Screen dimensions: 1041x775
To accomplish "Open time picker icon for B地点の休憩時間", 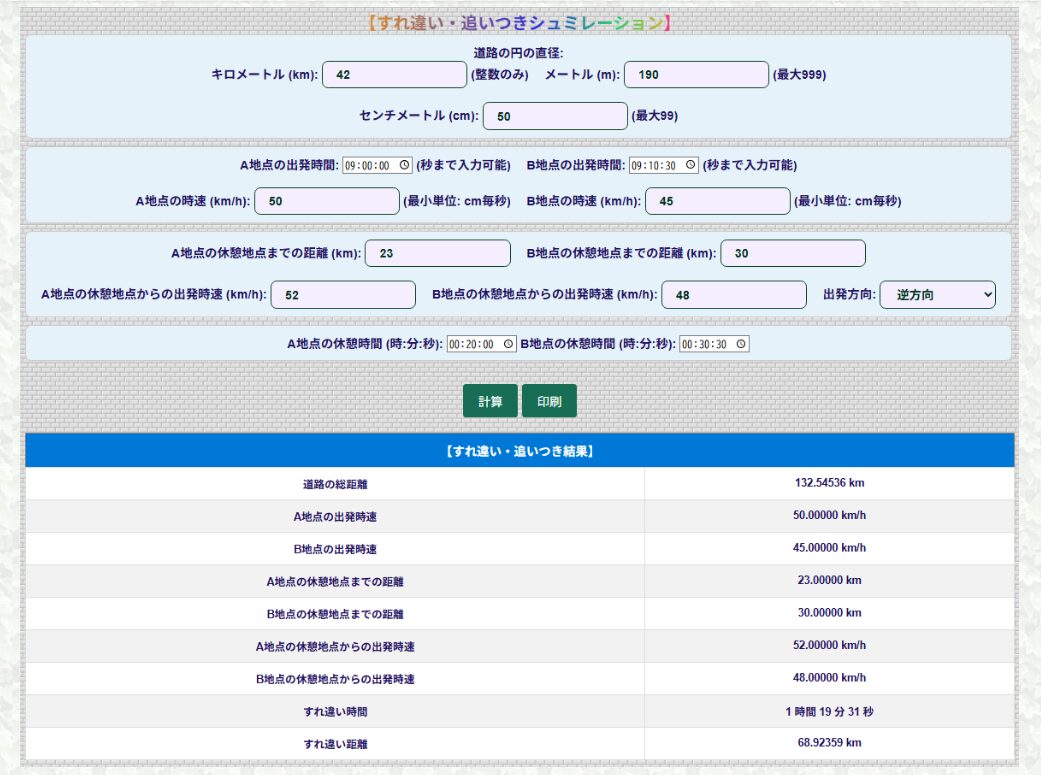I will [740, 344].
